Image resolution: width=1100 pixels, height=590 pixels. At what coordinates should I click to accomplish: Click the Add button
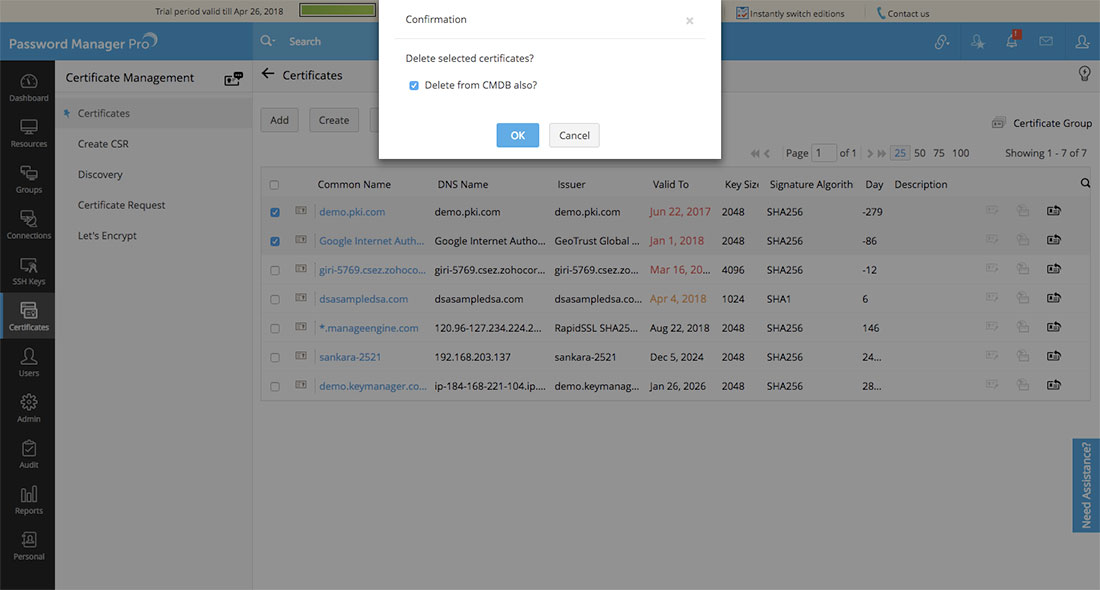click(279, 120)
